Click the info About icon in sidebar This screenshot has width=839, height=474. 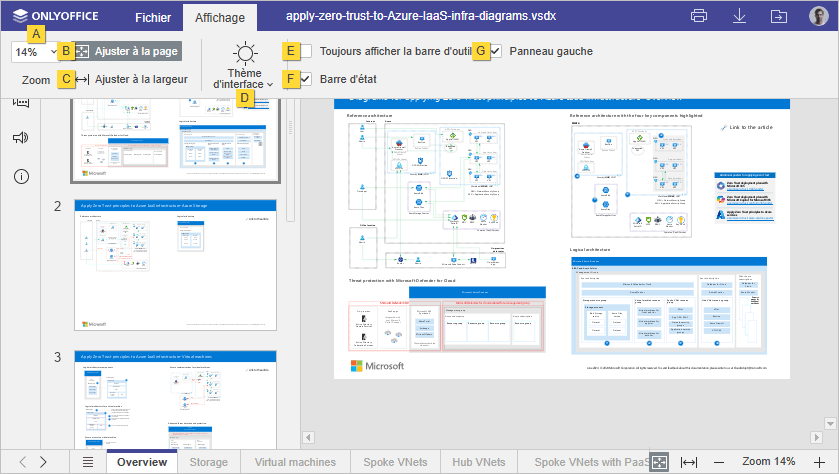click(x=21, y=177)
